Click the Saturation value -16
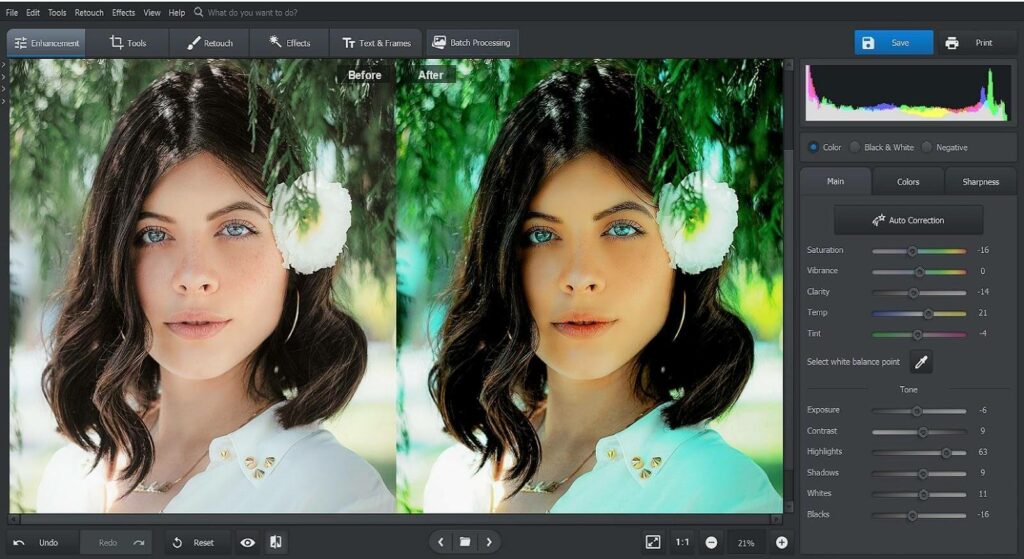 click(983, 250)
